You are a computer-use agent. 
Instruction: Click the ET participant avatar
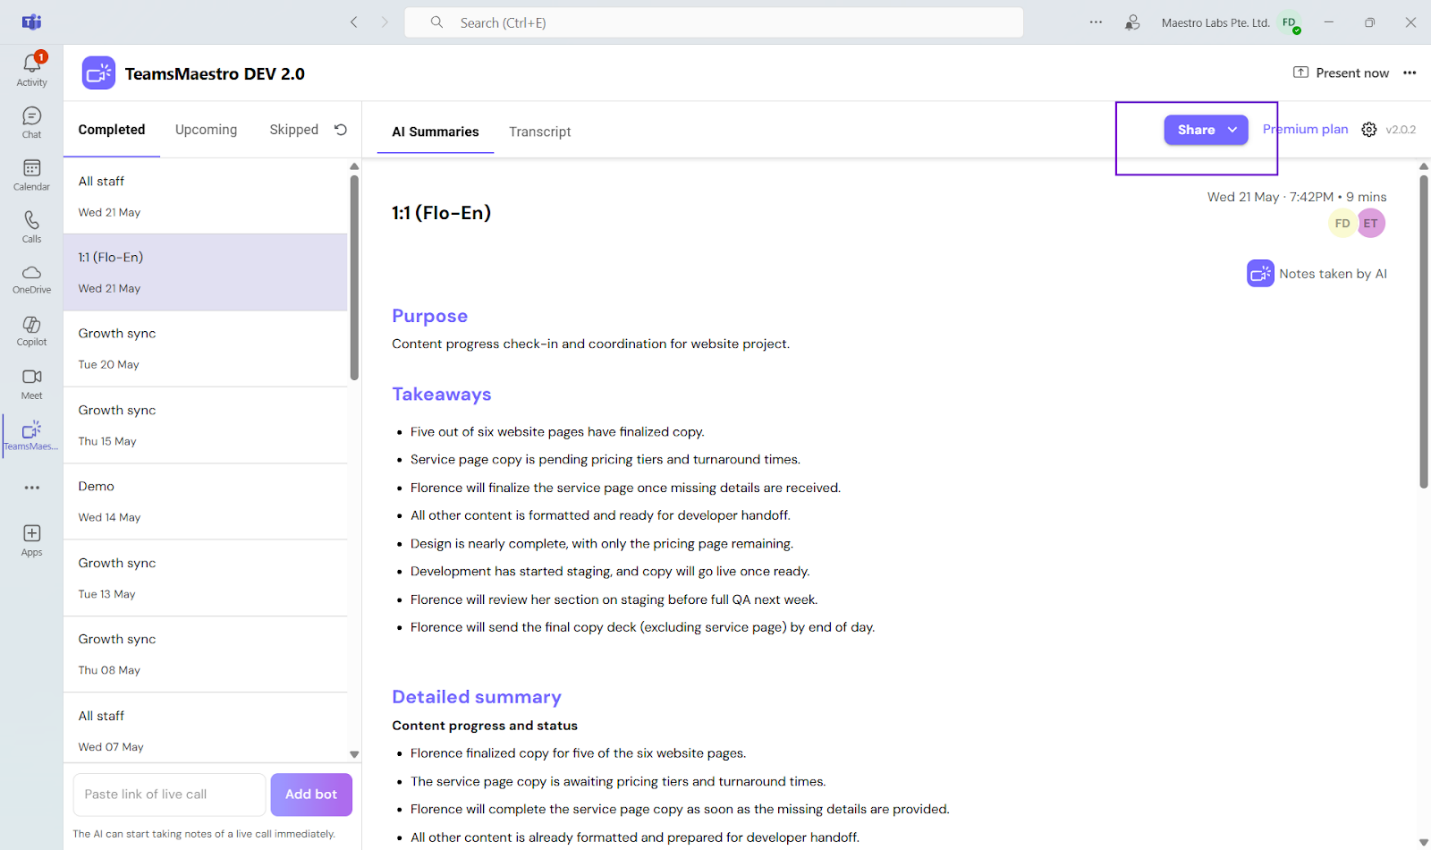pos(1371,224)
